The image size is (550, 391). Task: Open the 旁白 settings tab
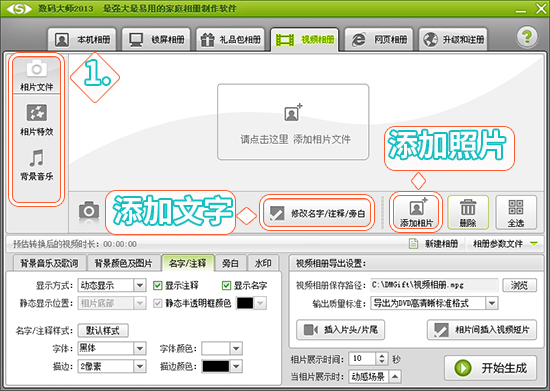230,263
